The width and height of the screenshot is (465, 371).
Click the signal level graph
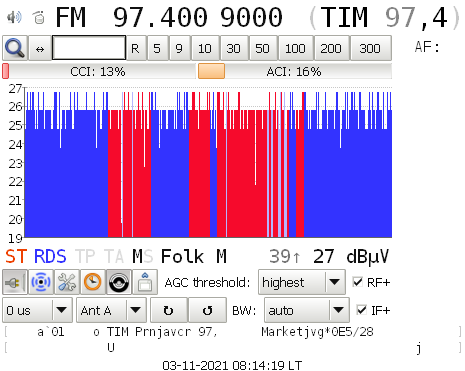coord(208,163)
